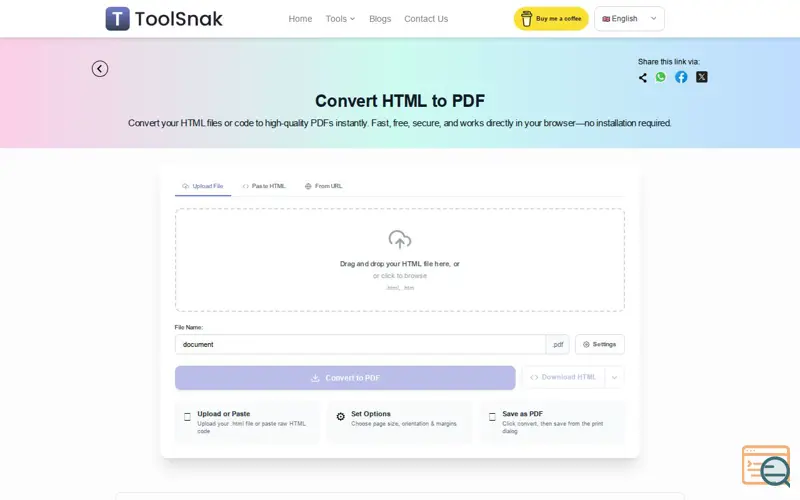Click the Convert to PDF button
Viewport: 800px width, 500px height.
click(345, 378)
